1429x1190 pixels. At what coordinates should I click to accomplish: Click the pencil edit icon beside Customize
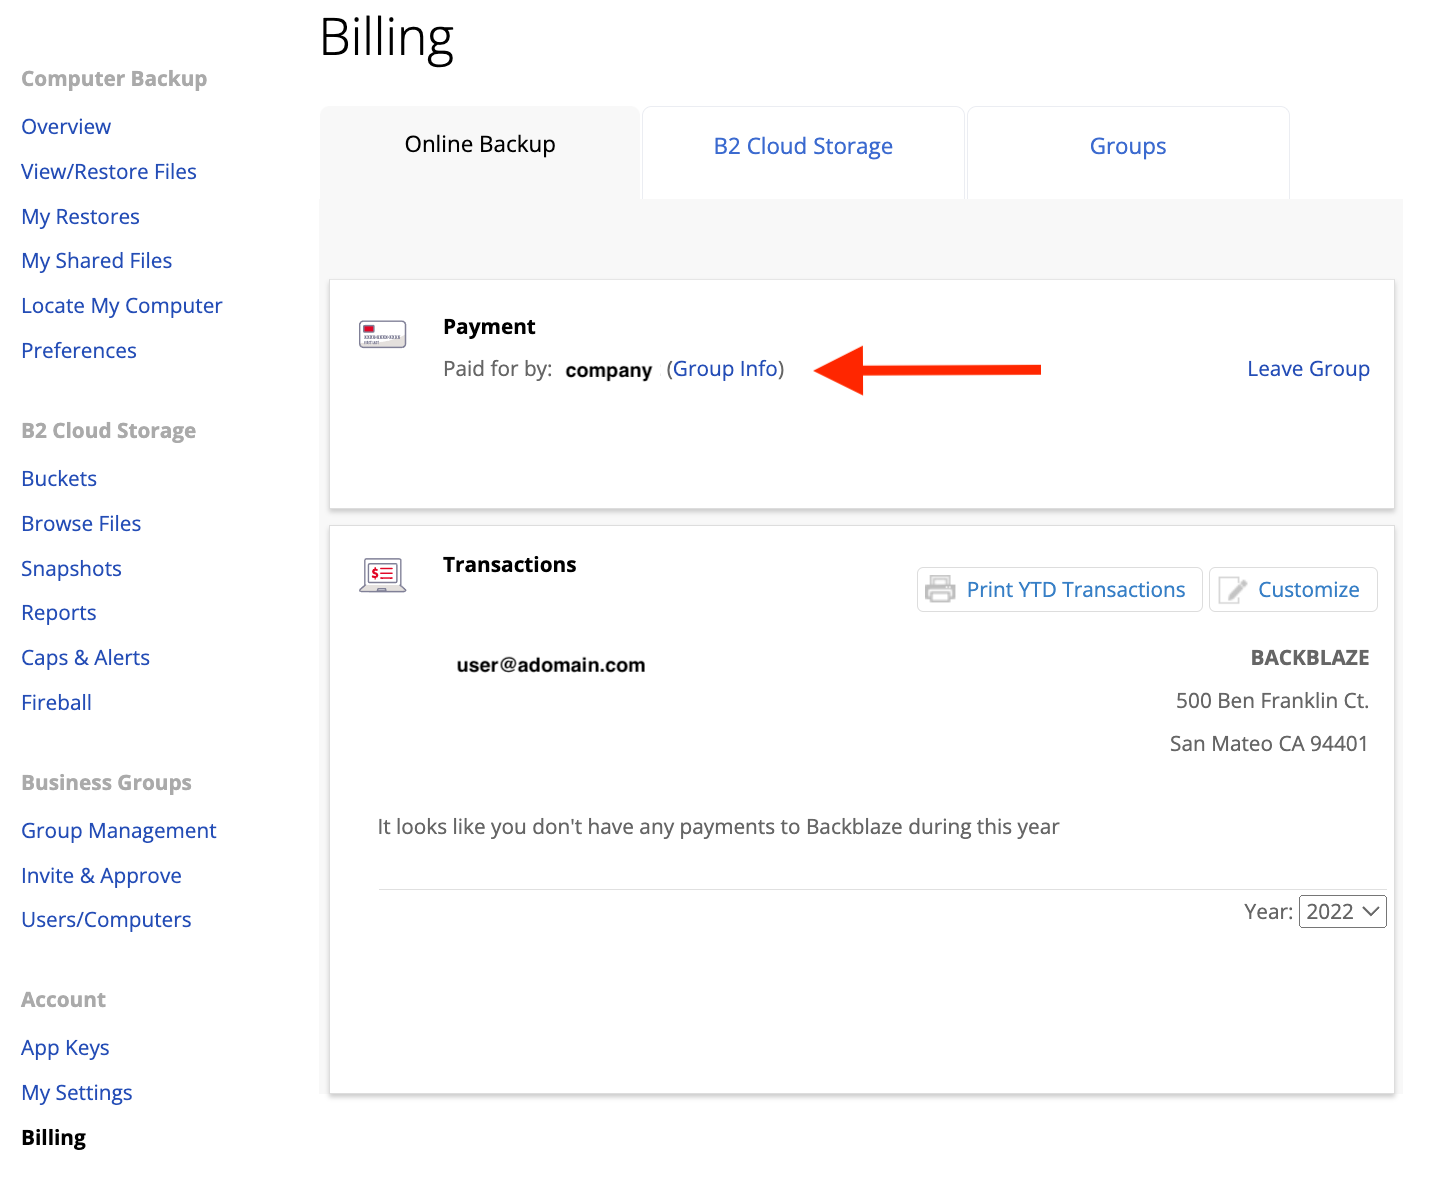[x=1232, y=590]
